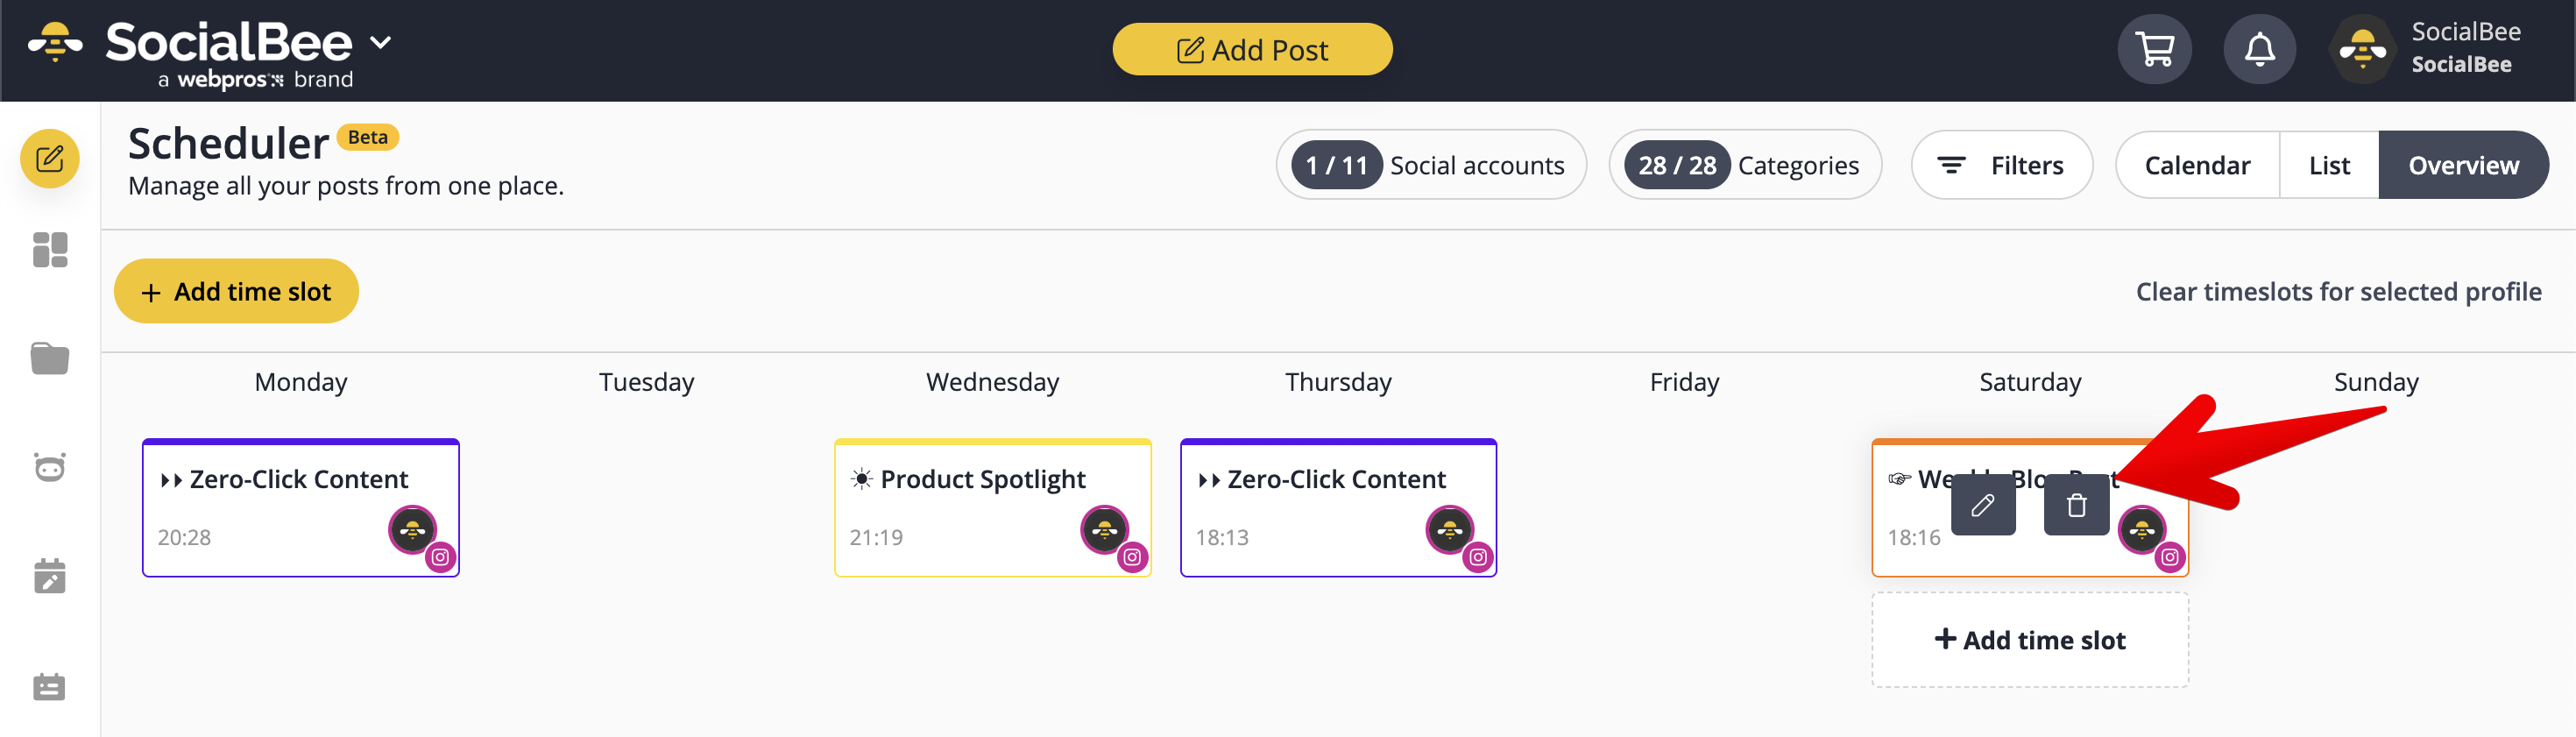Open the Filters button
Image resolution: width=2576 pixels, height=737 pixels.
(x=2001, y=165)
